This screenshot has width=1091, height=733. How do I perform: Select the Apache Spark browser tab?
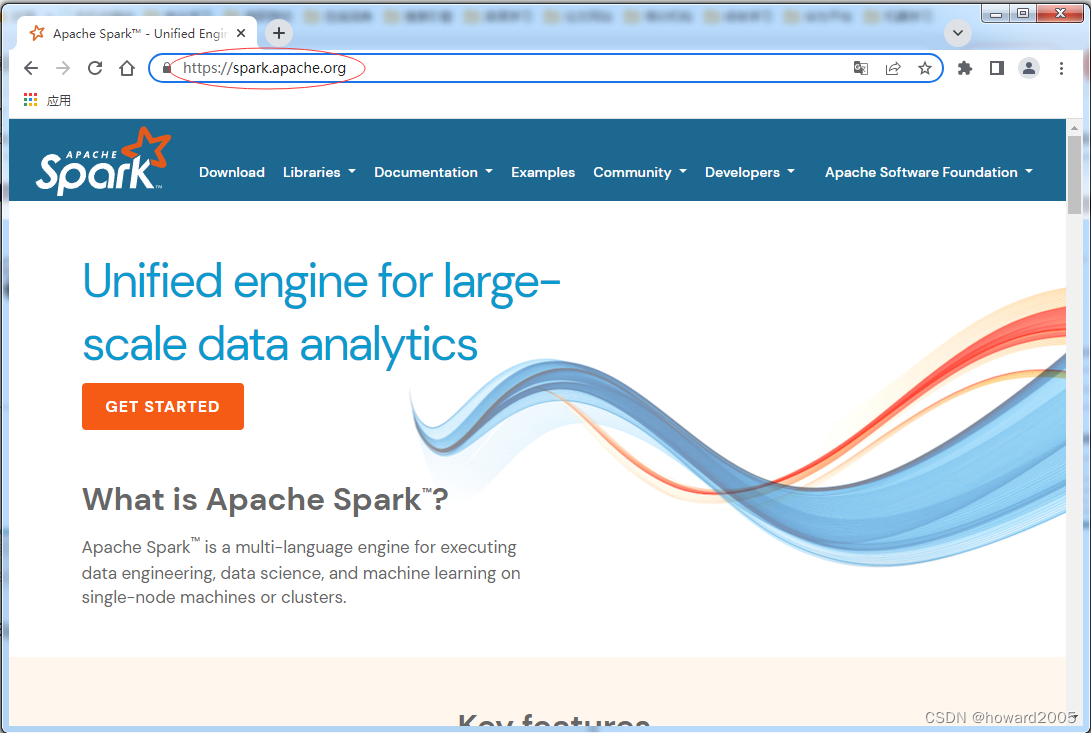137,33
